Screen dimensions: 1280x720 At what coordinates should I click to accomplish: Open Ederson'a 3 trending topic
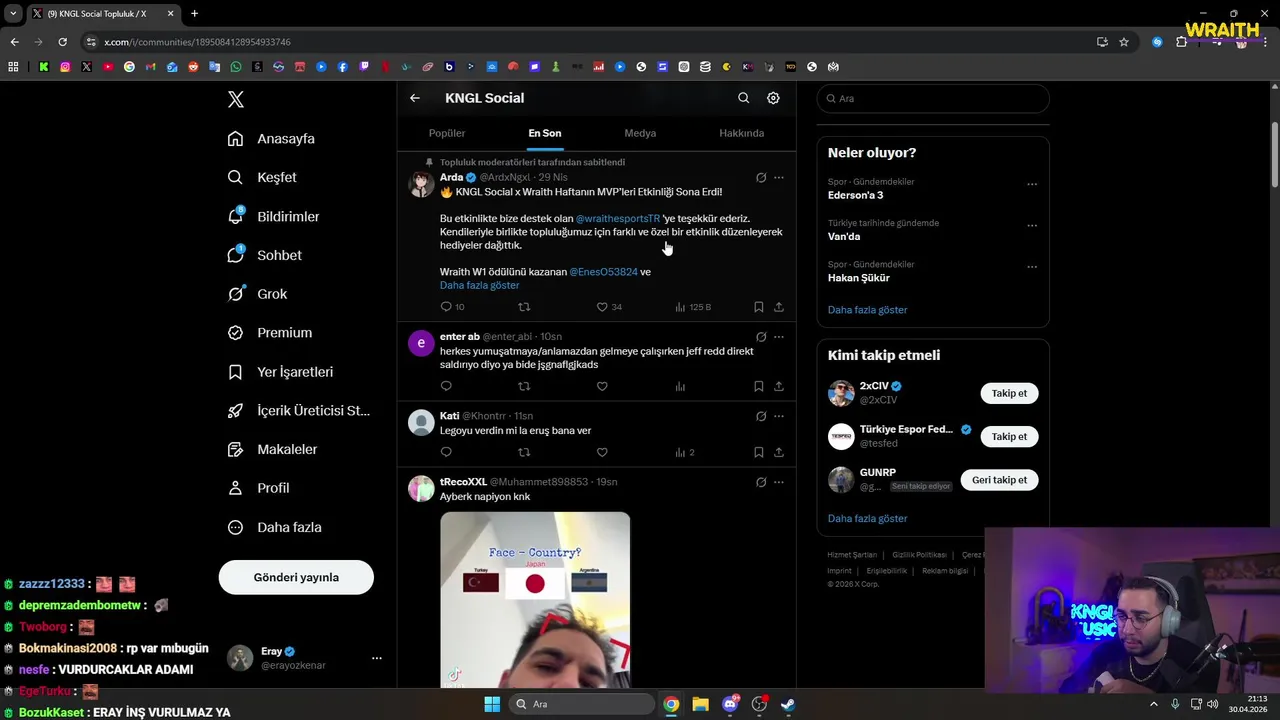pos(856,195)
